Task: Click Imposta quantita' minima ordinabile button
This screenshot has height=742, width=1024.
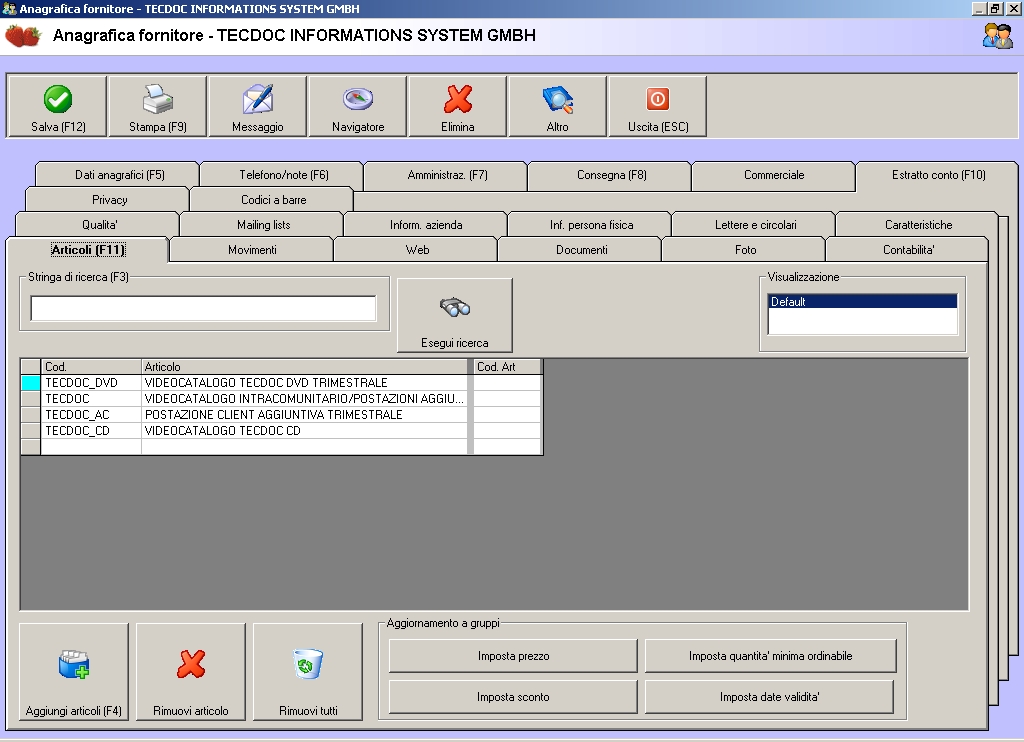Action: click(771, 656)
